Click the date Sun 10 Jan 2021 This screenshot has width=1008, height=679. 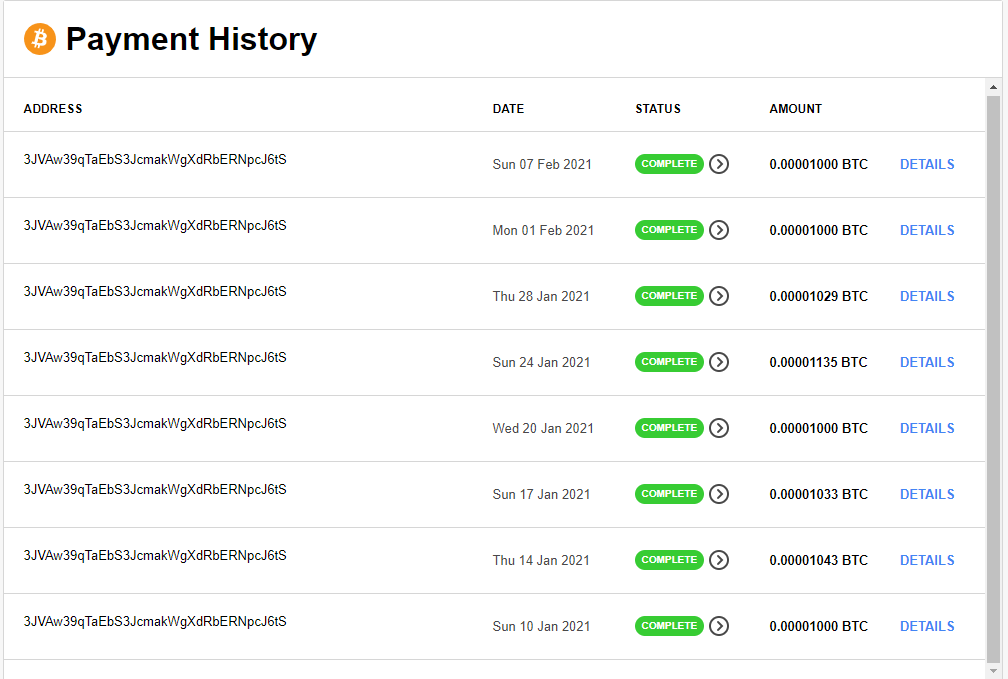pyautogui.click(x=541, y=626)
